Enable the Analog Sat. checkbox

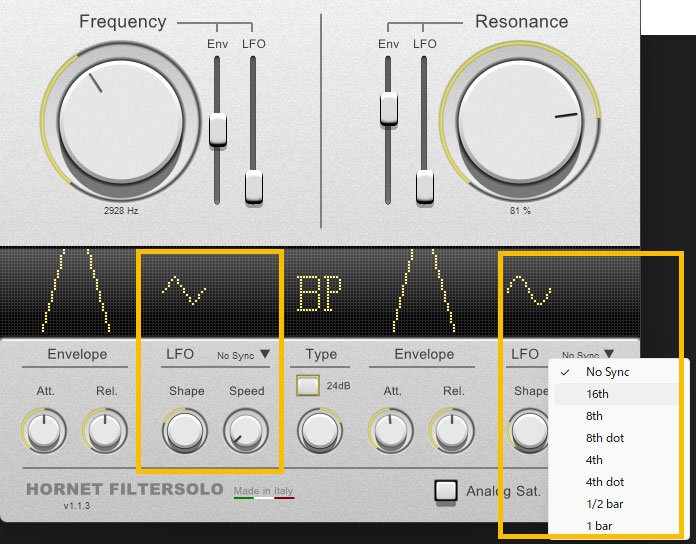tap(446, 490)
